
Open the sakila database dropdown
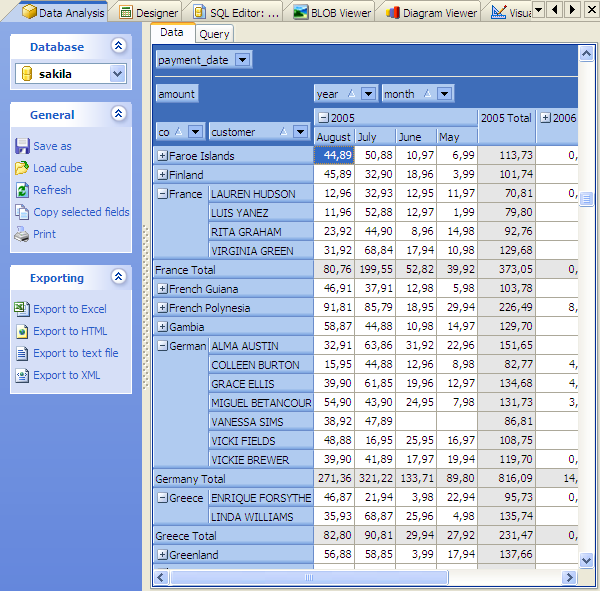coord(117,74)
